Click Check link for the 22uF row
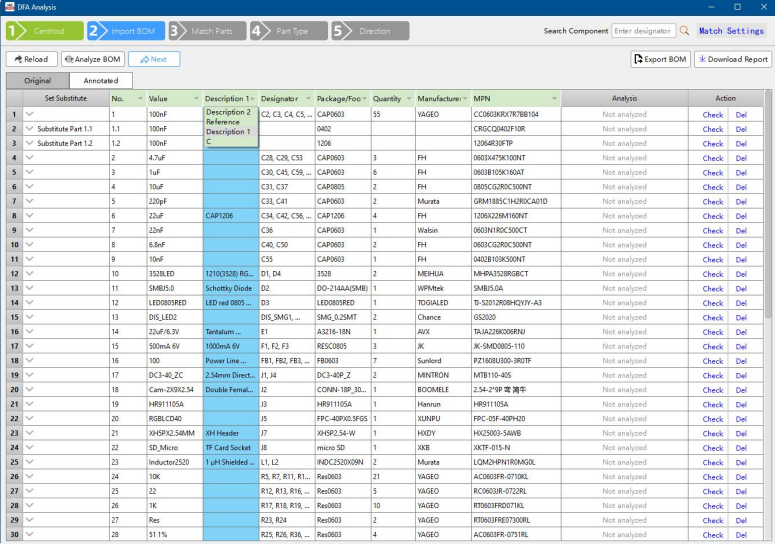Image resolution: width=775 pixels, height=544 pixels. point(712,216)
